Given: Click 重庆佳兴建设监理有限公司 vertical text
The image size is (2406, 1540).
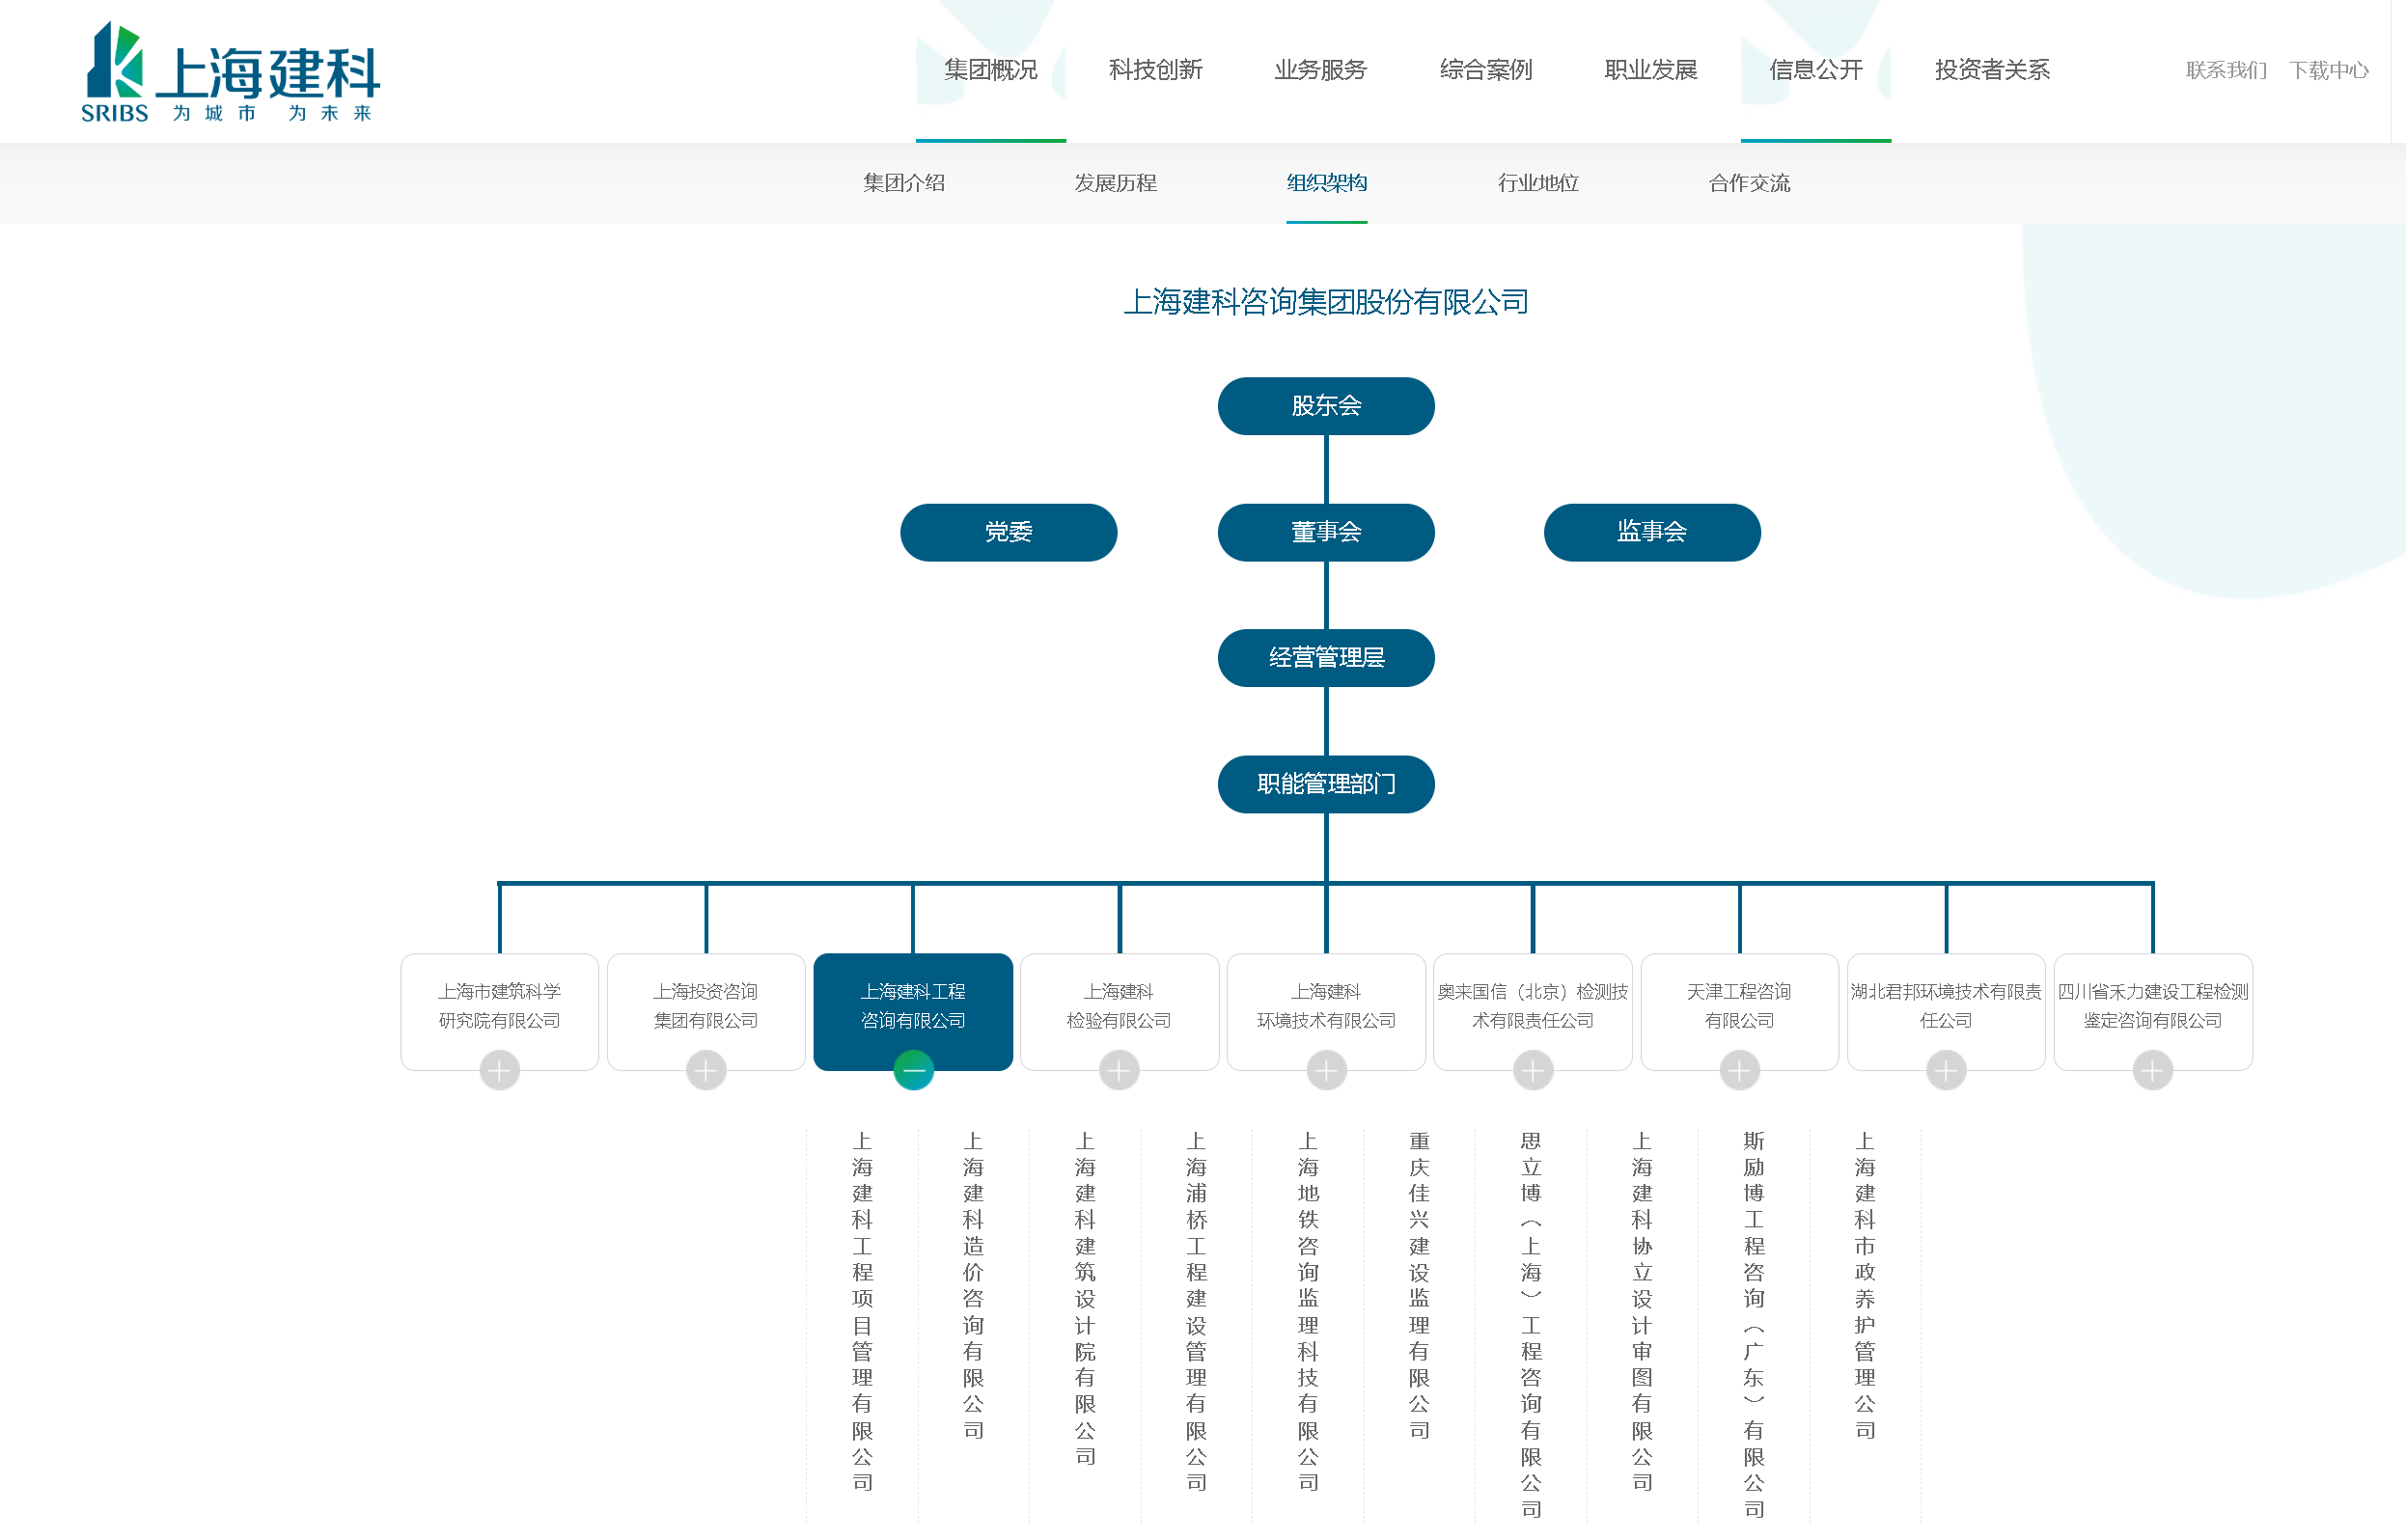Looking at the screenshot, I should [1419, 1285].
